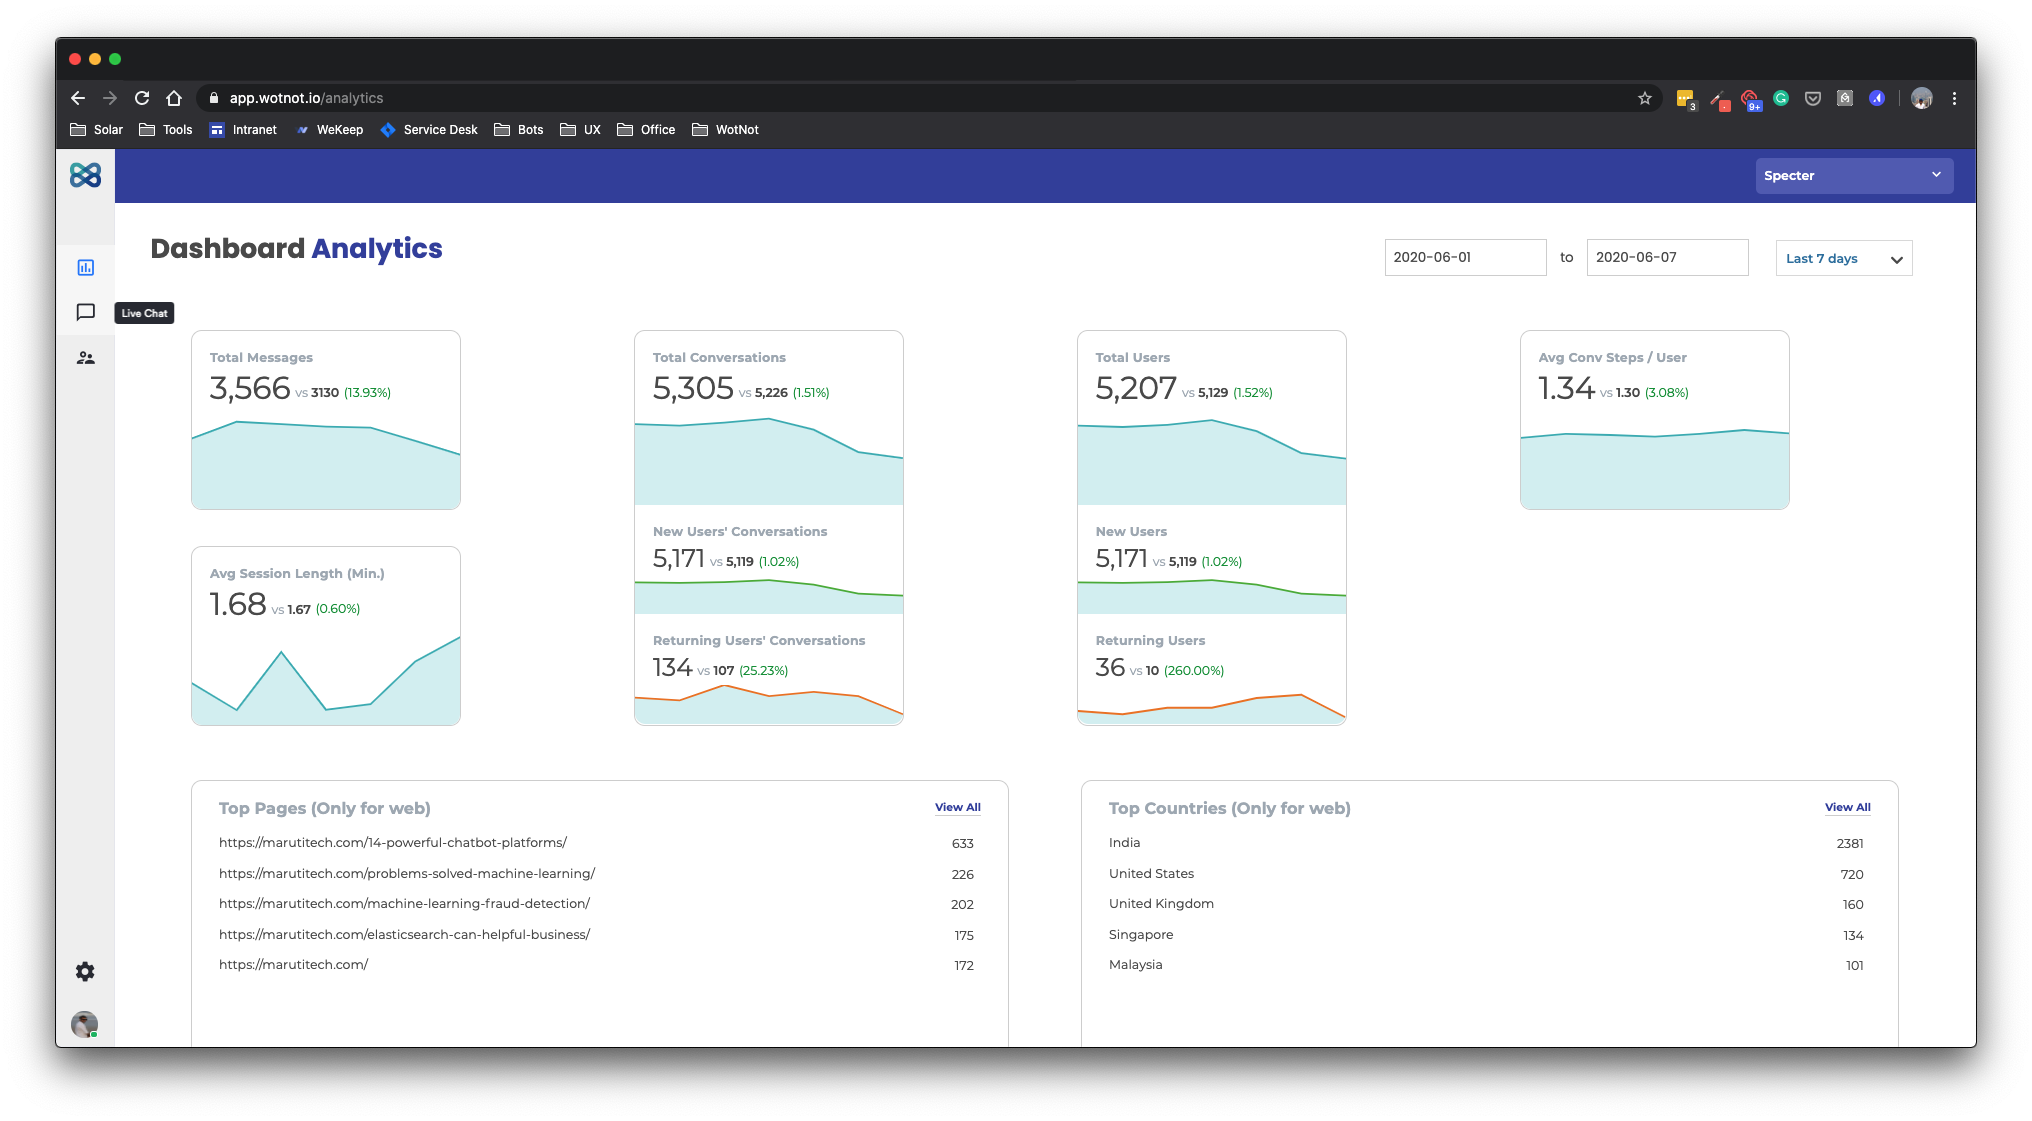View all Top Pages
The width and height of the screenshot is (2032, 1121).
point(957,808)
